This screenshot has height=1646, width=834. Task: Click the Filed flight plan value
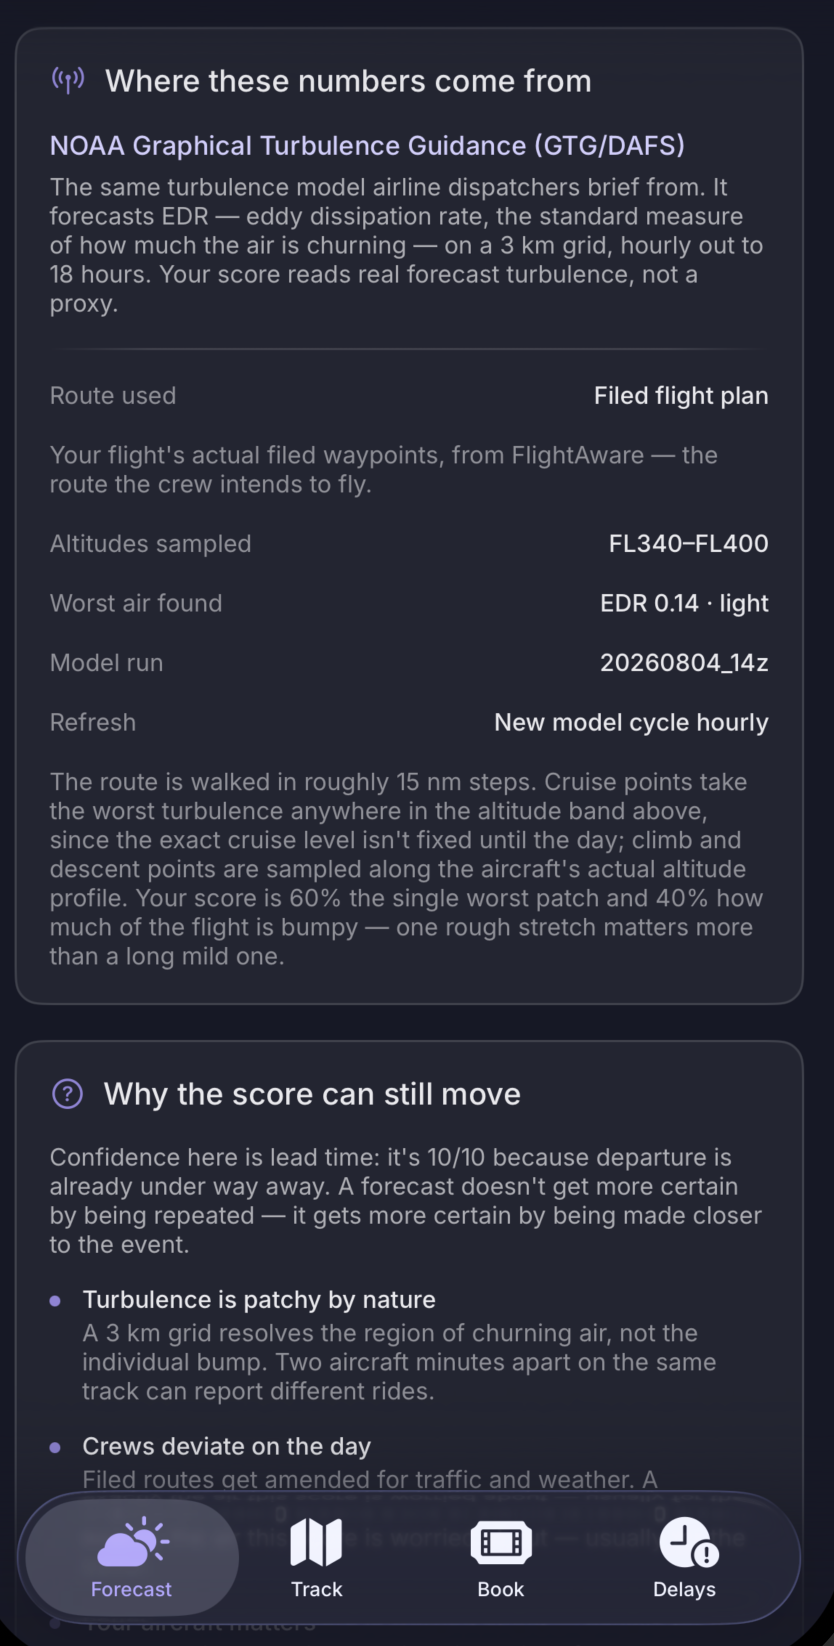[x=681, y=395]
